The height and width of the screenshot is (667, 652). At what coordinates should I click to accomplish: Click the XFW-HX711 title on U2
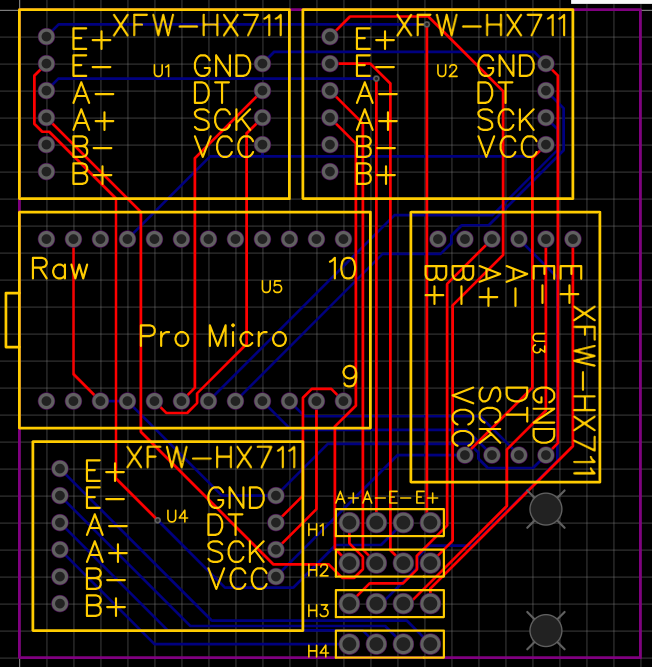[482, 26]
